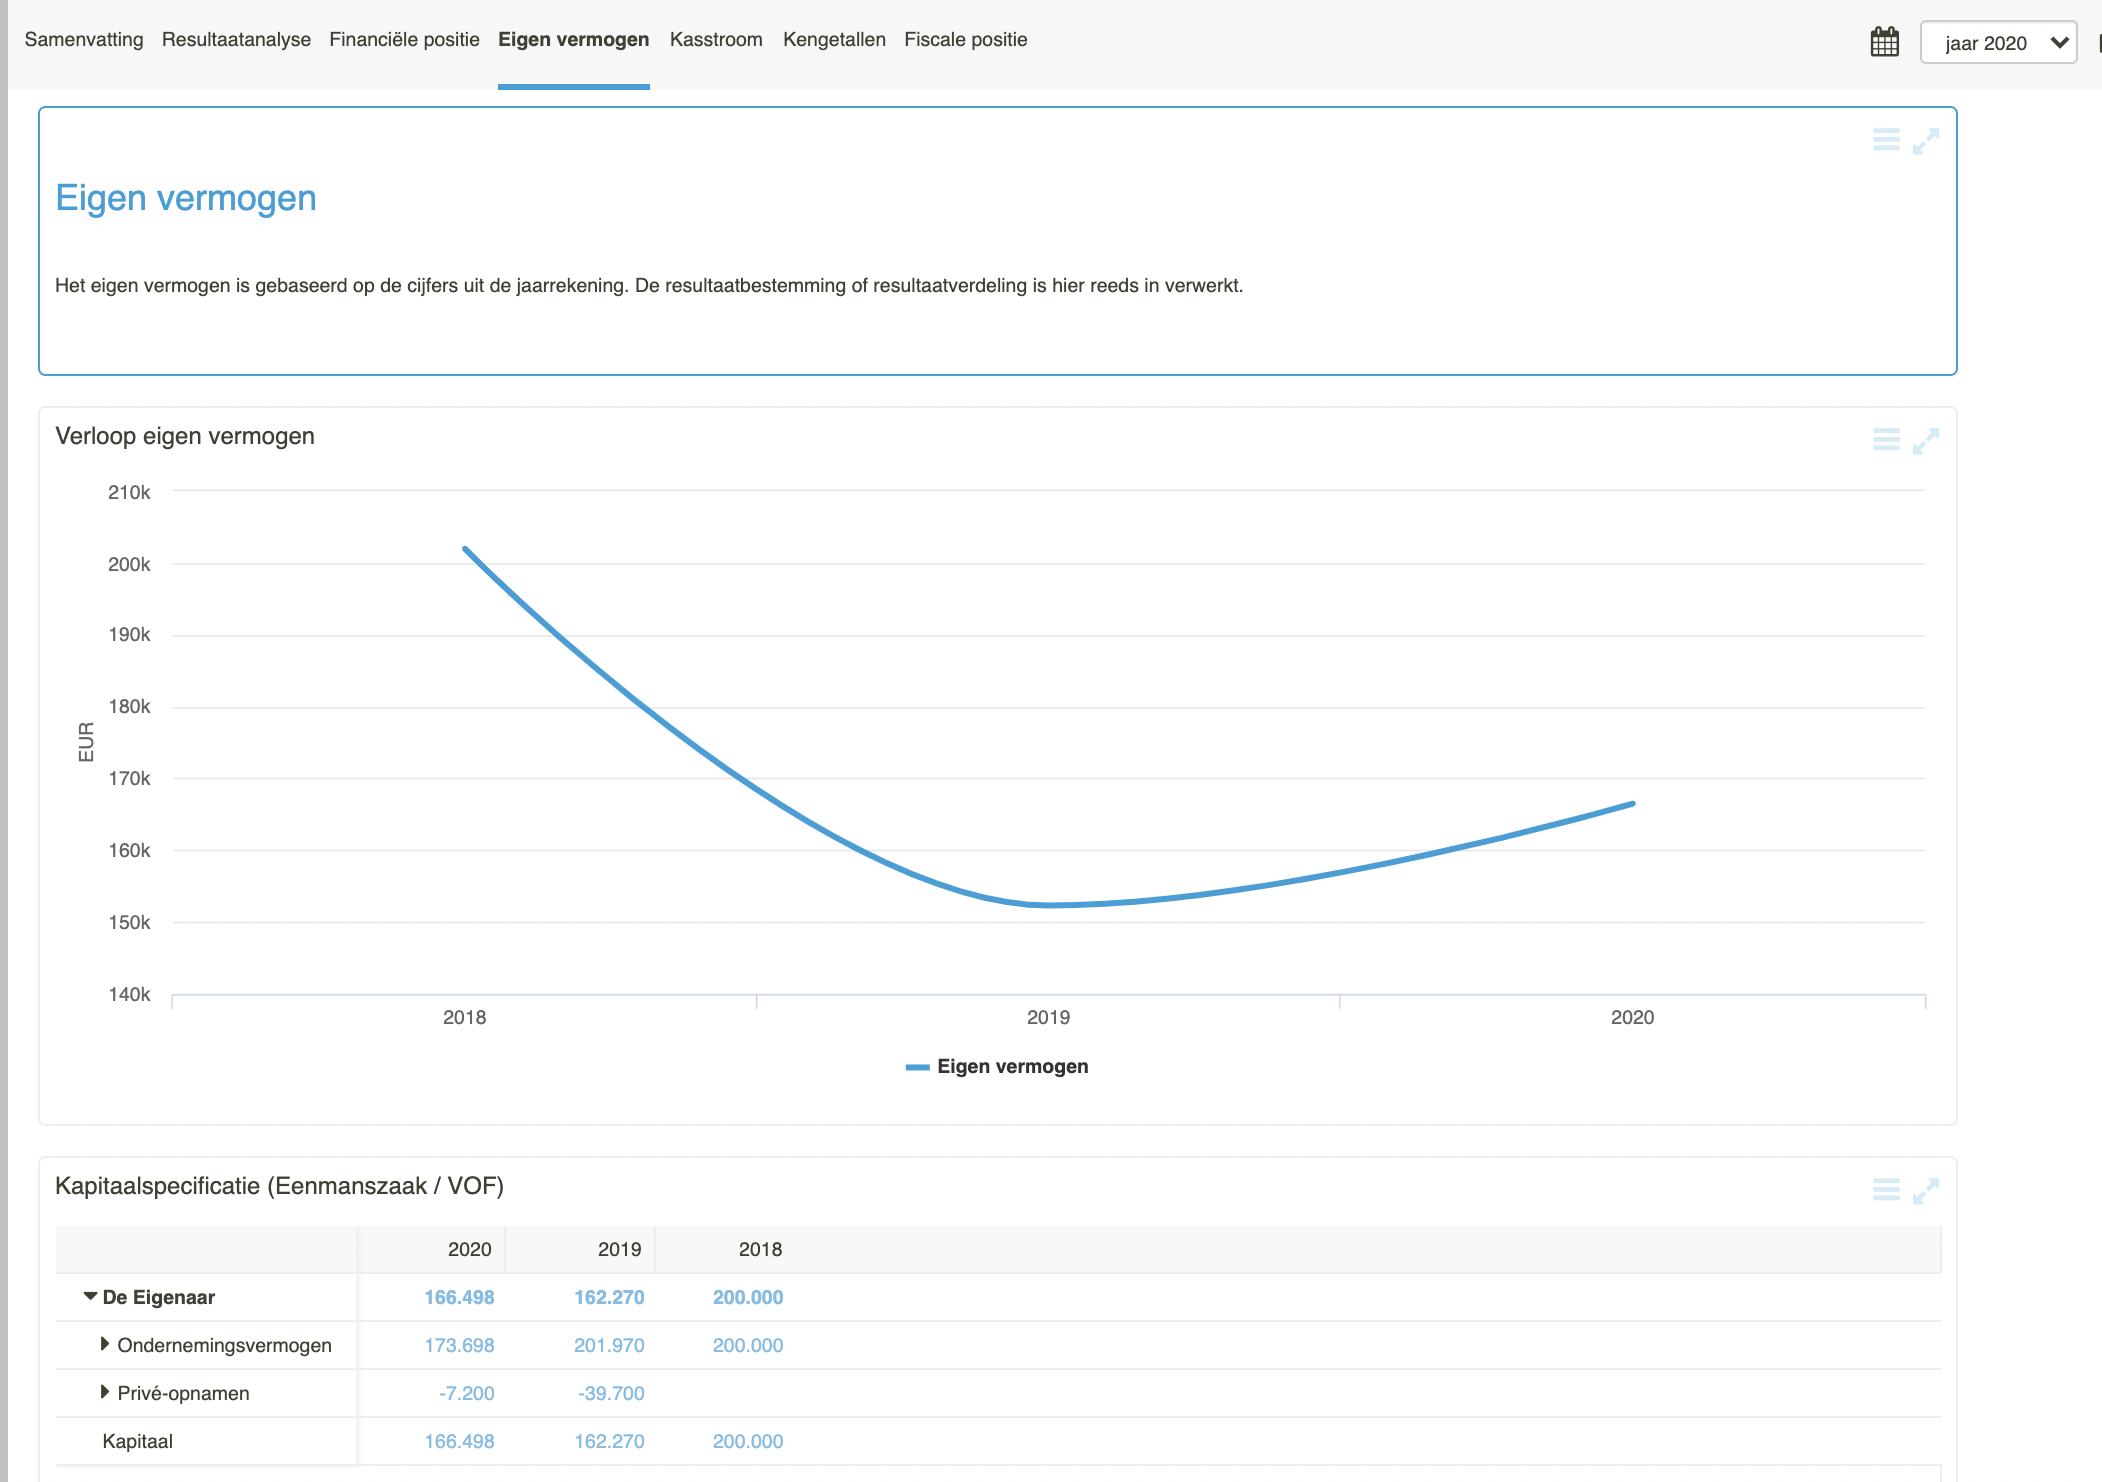Viewport: 2102px width, 1482px height.
Task: Click the Eigen vermogen panel heading
Action: coord(186,198)
